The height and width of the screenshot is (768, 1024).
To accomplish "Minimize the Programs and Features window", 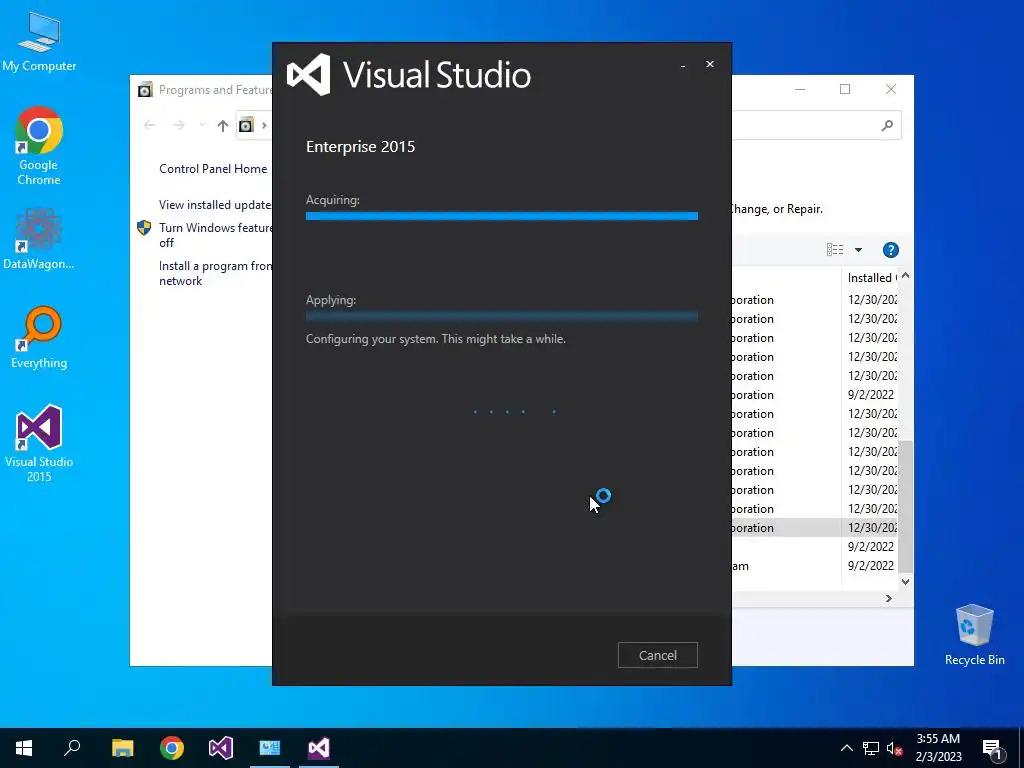I will coord(799,89).
